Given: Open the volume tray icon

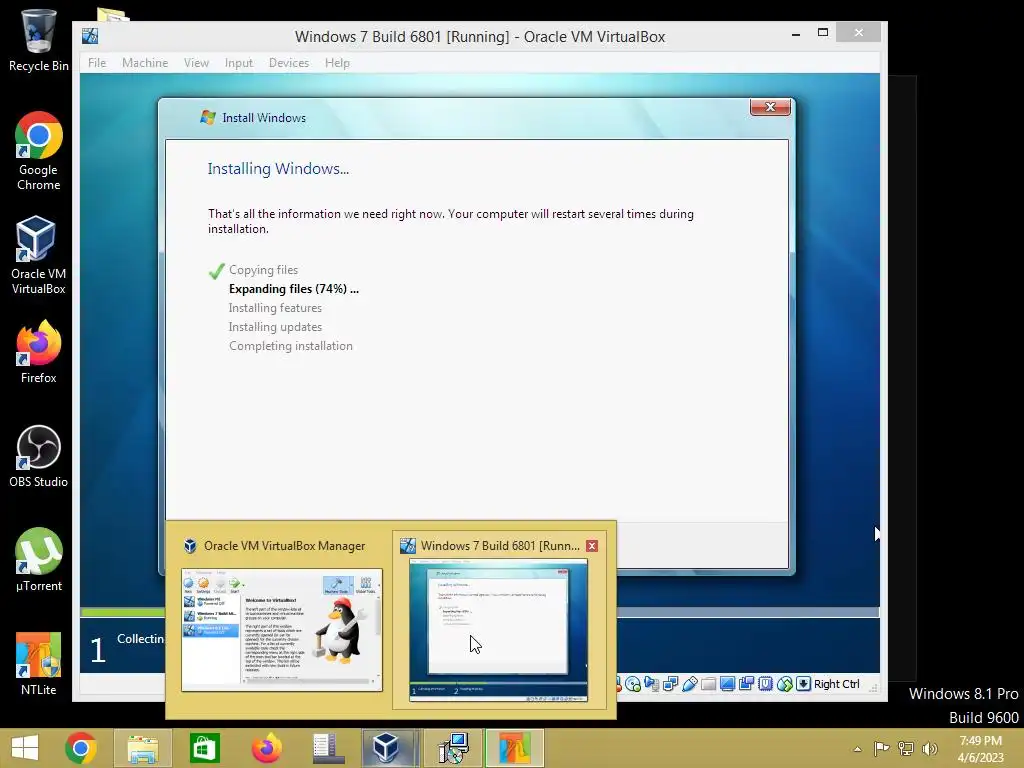Looking at the screenshot, I should [930, 748].
